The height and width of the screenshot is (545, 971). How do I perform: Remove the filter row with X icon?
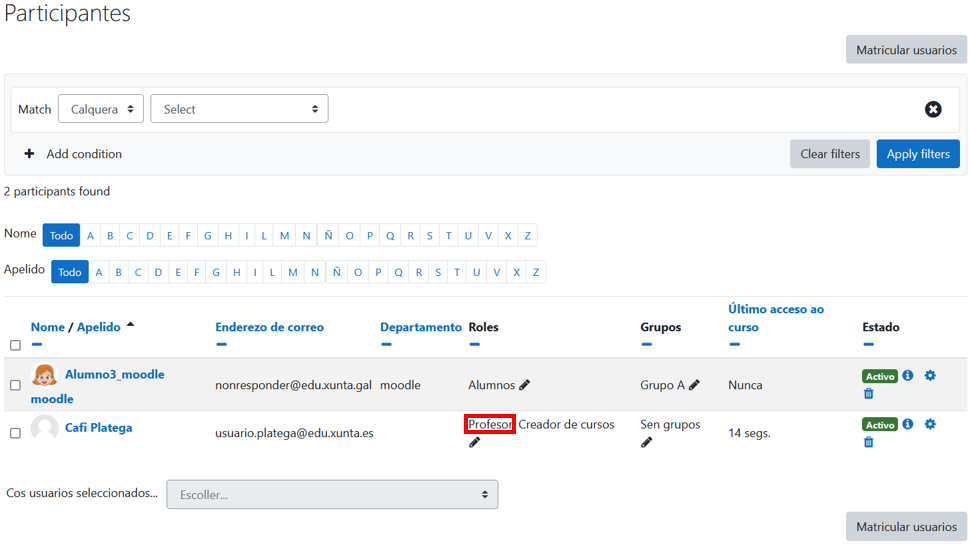pos(933,109)
